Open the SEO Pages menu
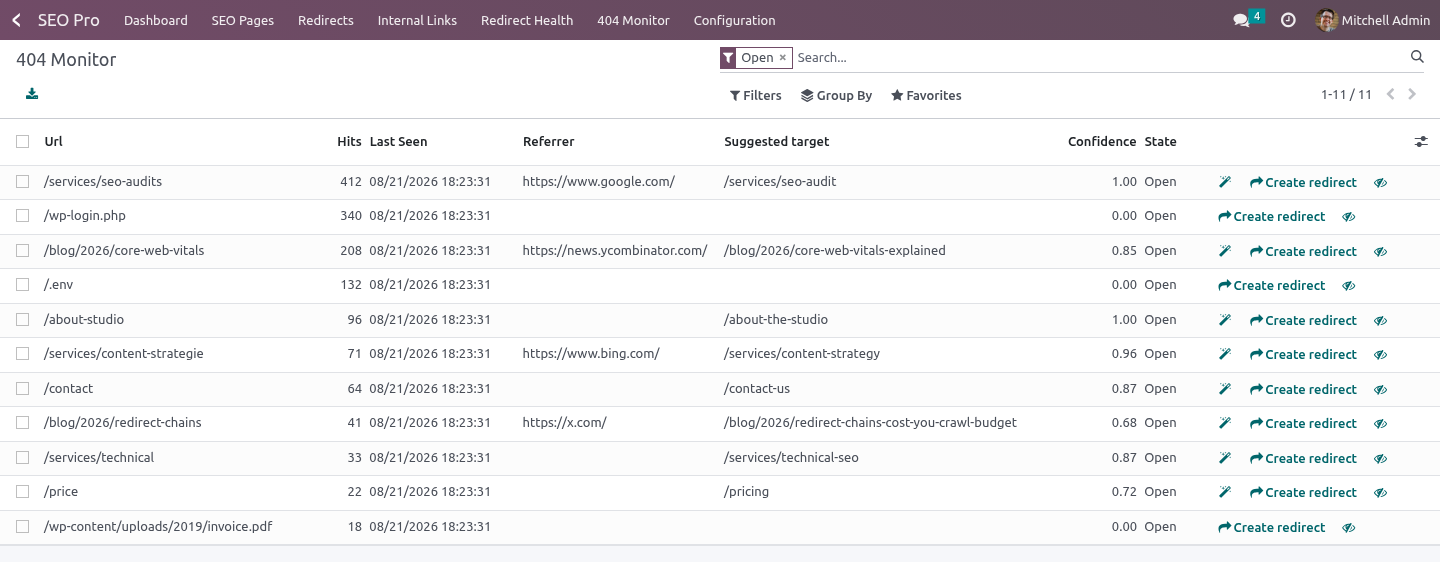The height and width of the screenshot is (562, 1440). click(x=243, y=20)
